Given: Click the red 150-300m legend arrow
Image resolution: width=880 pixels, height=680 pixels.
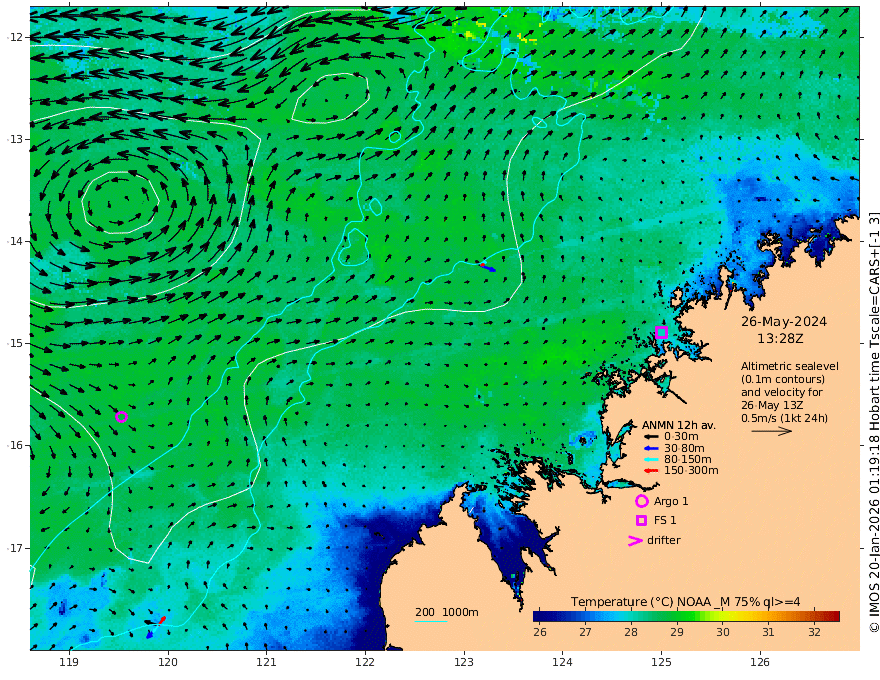Looking at the screenshot, I should pos(650,470).
